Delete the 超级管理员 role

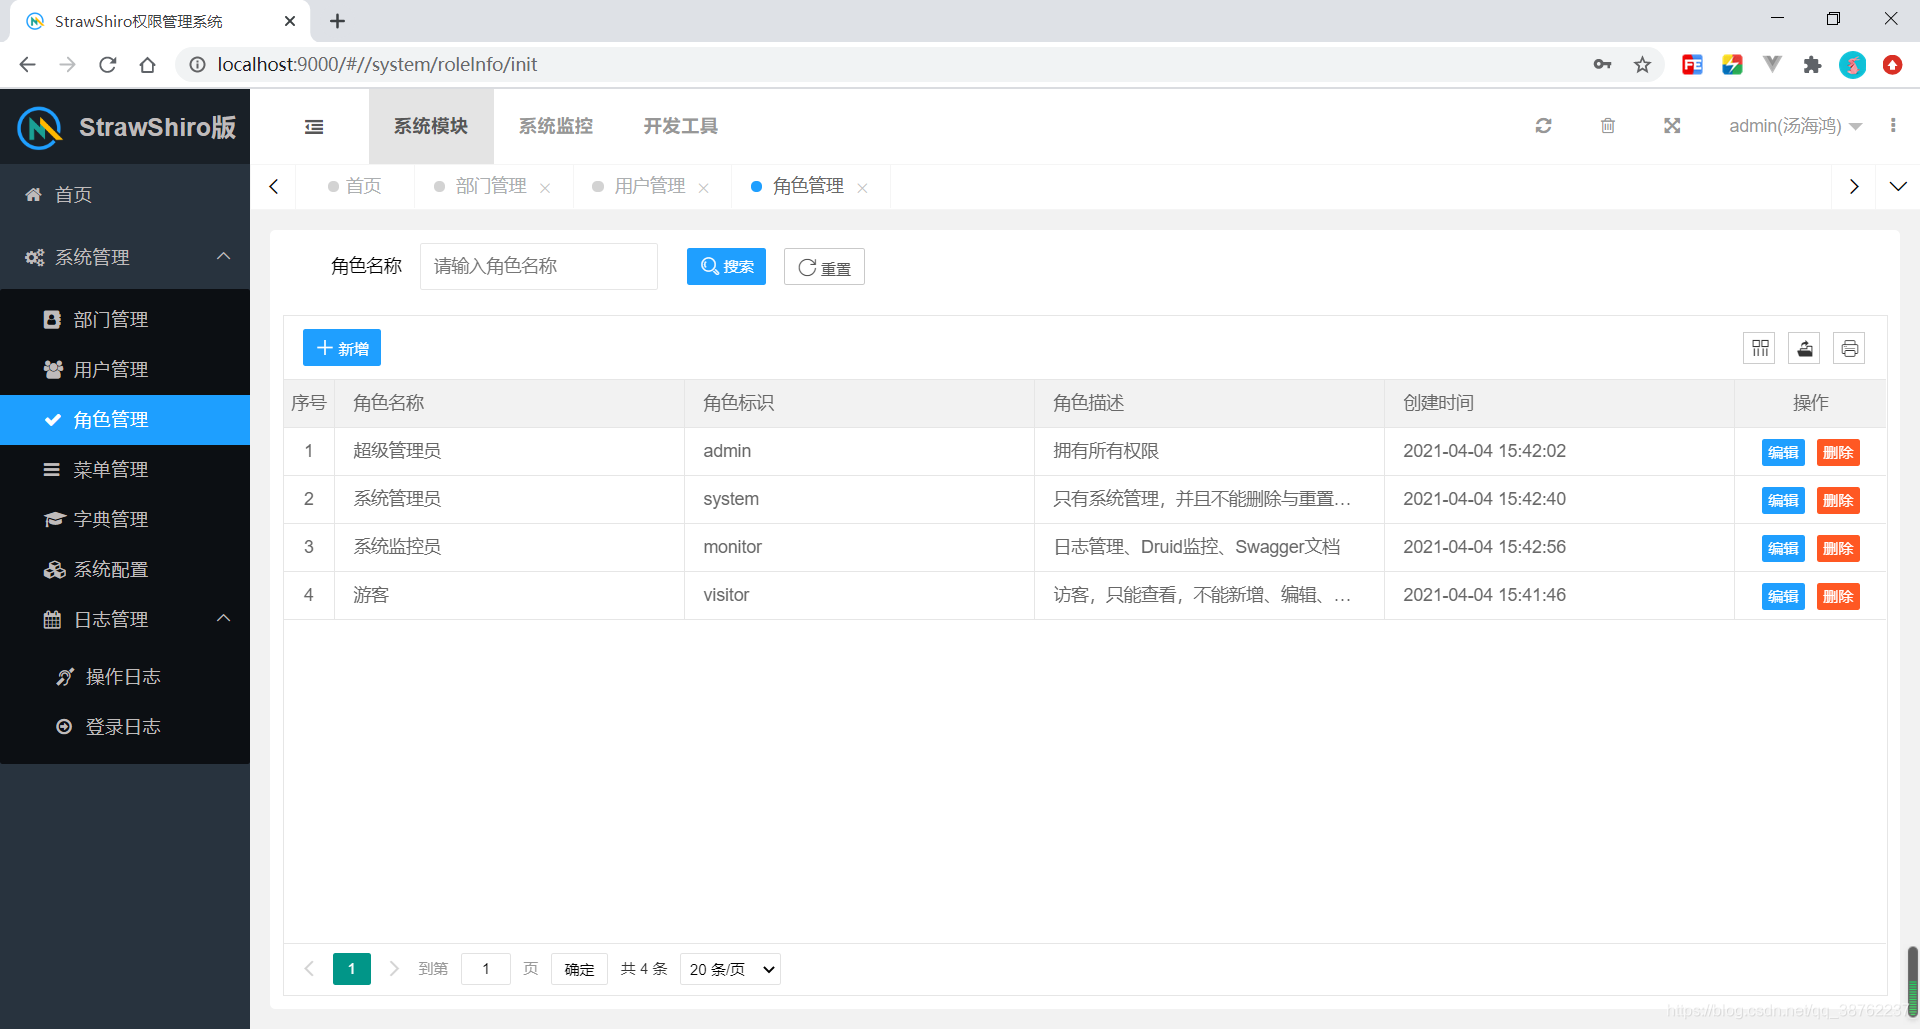tap(1838, 452)
